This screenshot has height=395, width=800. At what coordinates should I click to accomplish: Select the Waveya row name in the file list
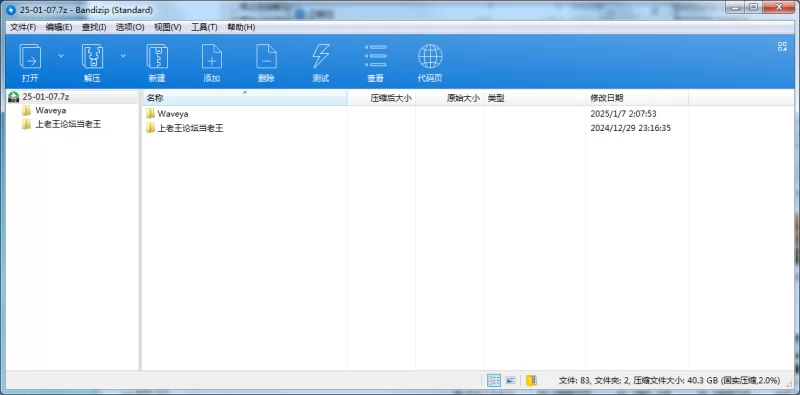173,114
